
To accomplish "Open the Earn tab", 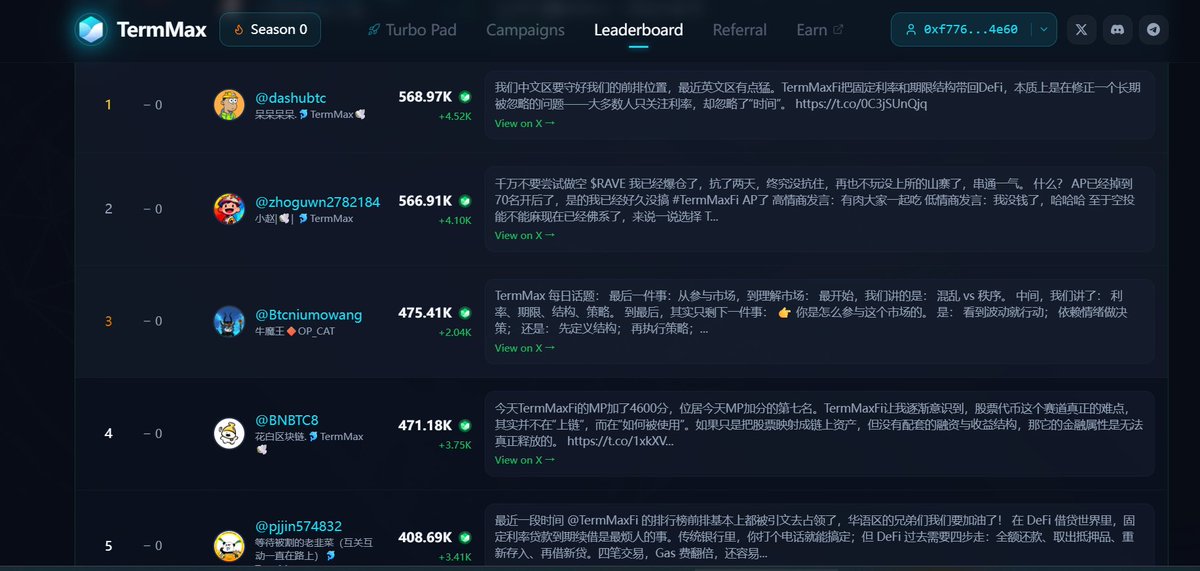I will 820,30.
